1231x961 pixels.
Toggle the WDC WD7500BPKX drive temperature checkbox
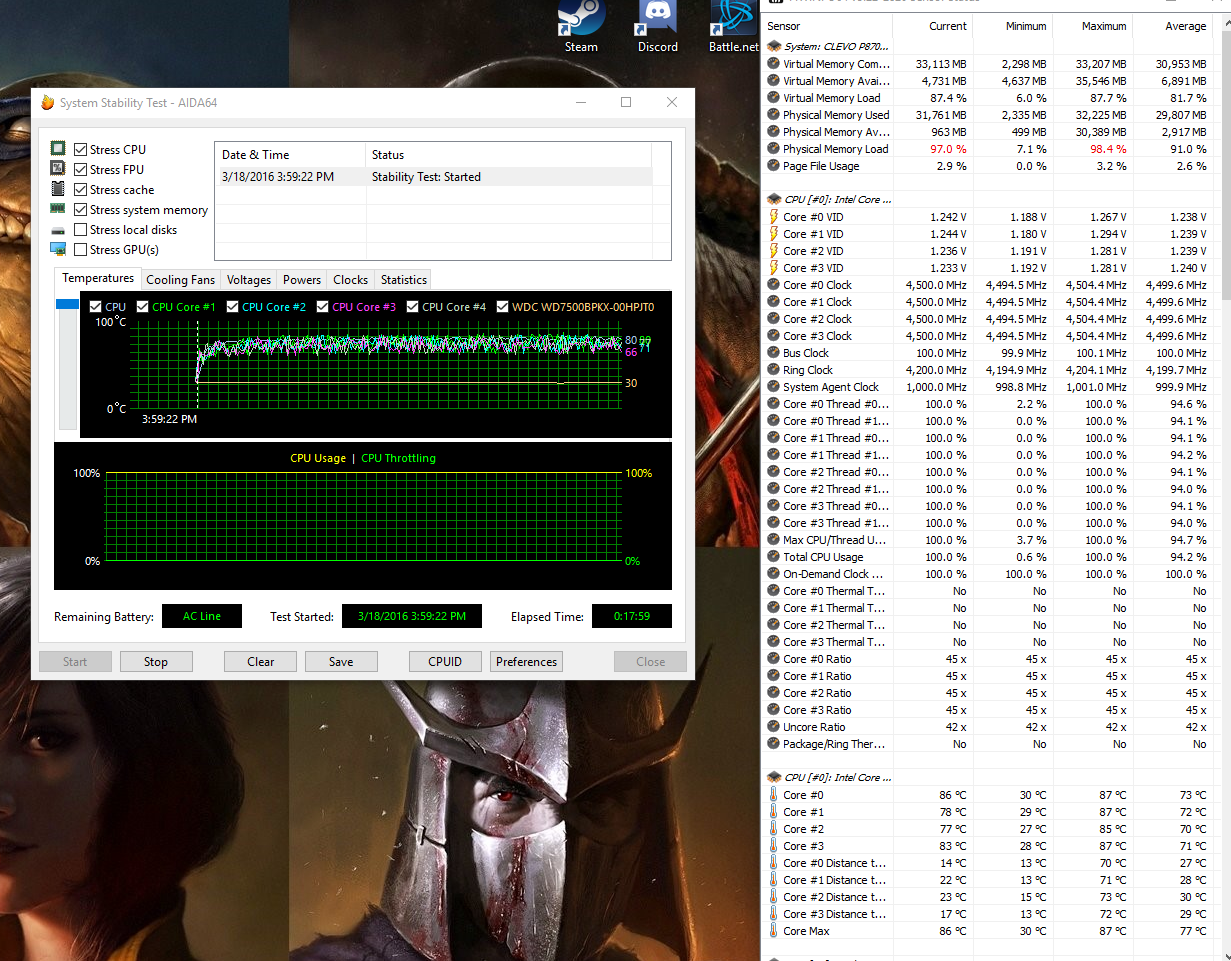[503, 307]
